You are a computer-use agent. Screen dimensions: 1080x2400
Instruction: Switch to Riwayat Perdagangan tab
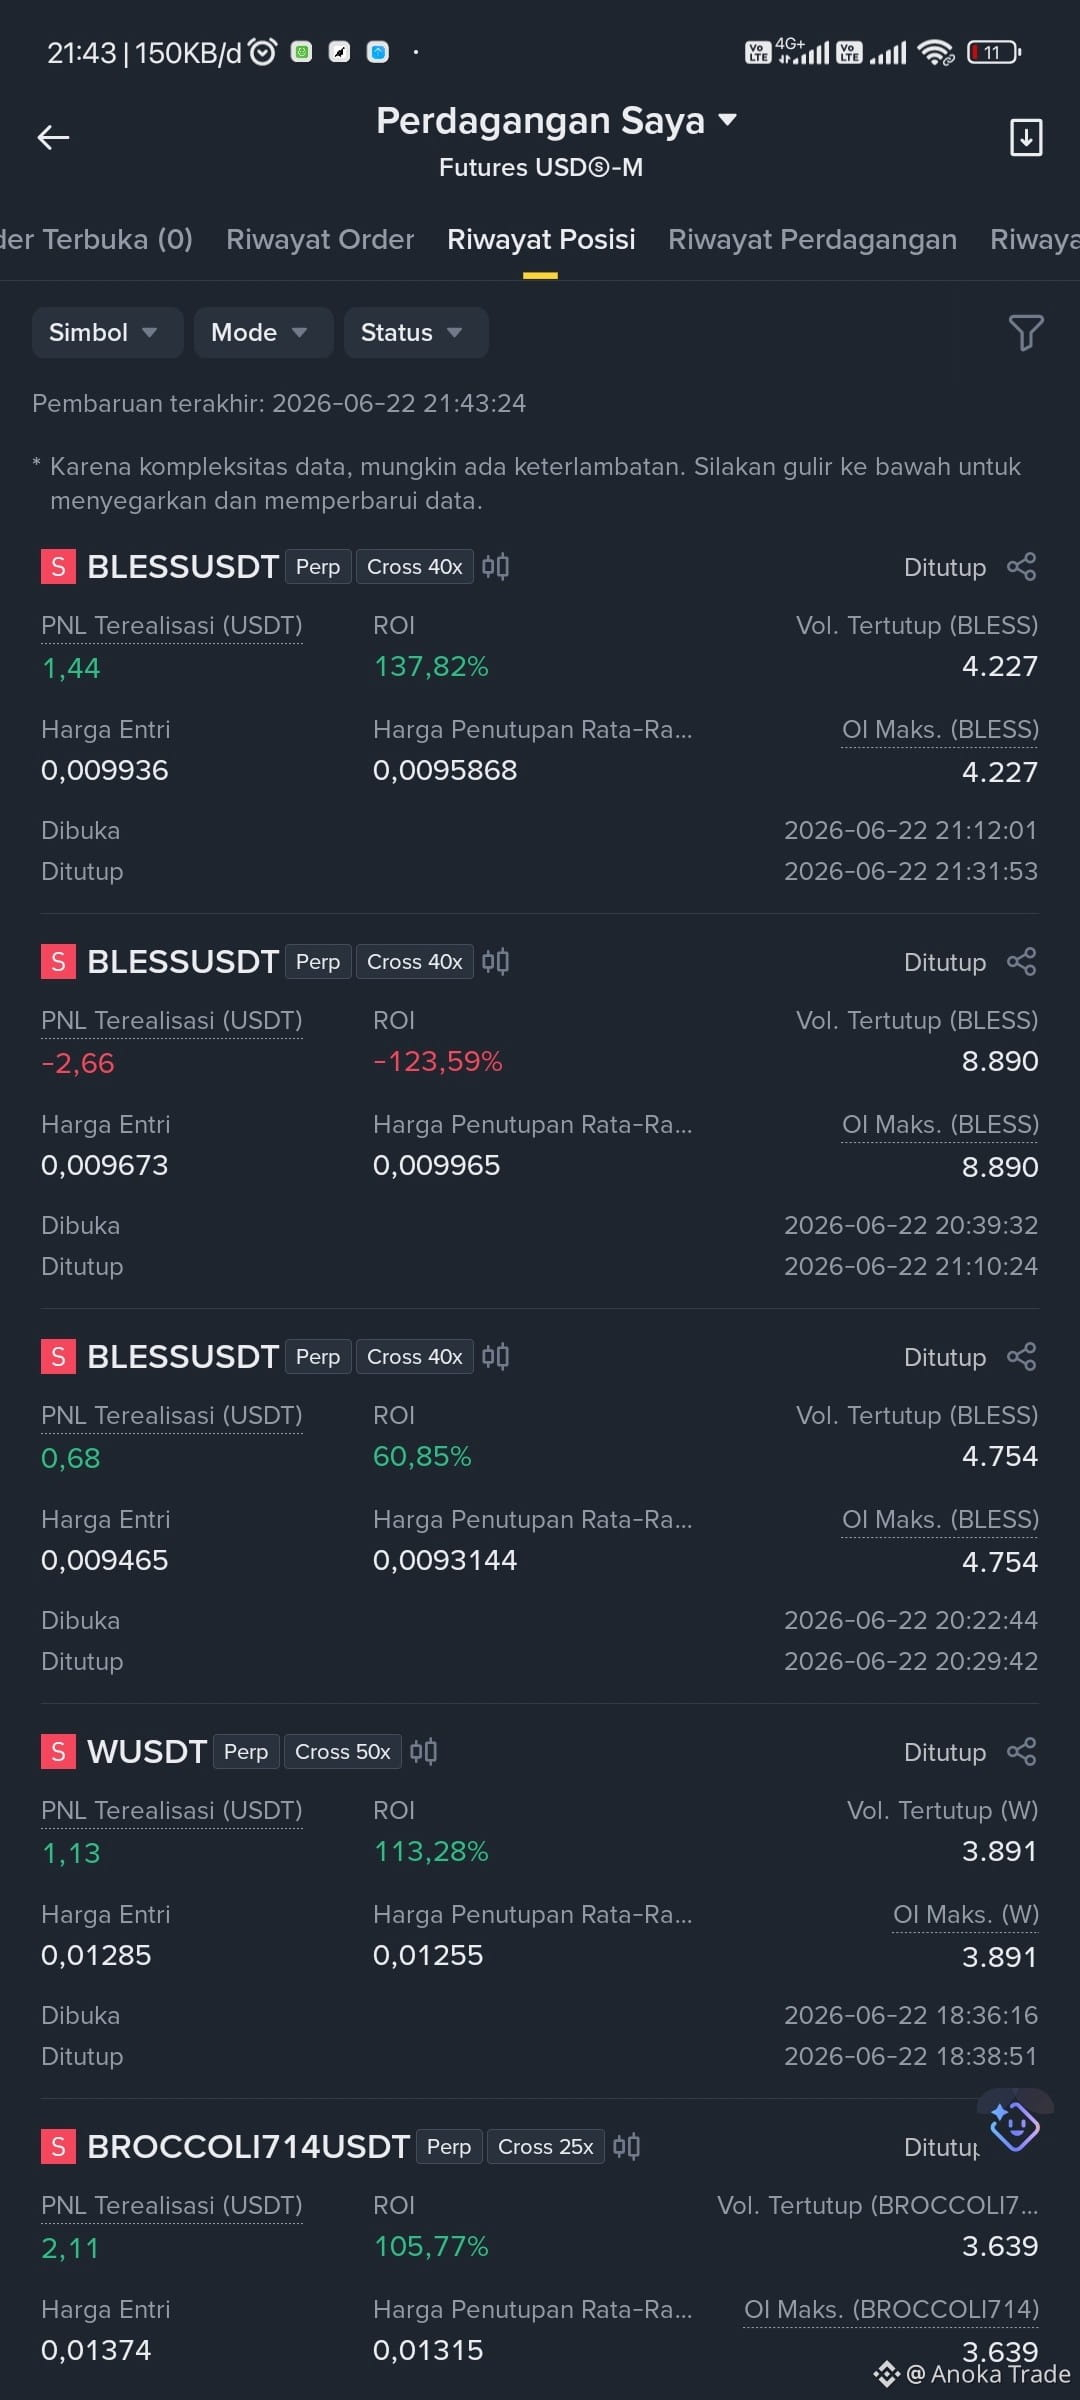click(x=812, y=240)
